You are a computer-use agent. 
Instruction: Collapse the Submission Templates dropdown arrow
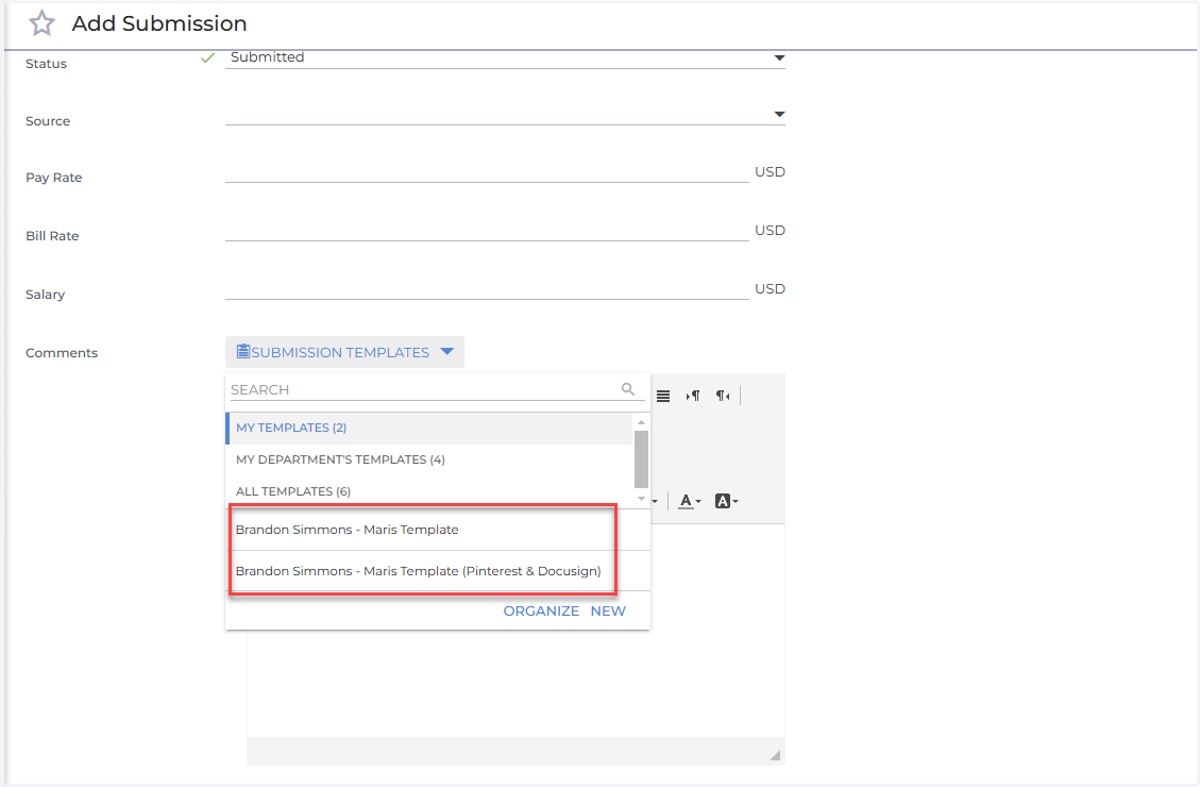click(447, 352)
